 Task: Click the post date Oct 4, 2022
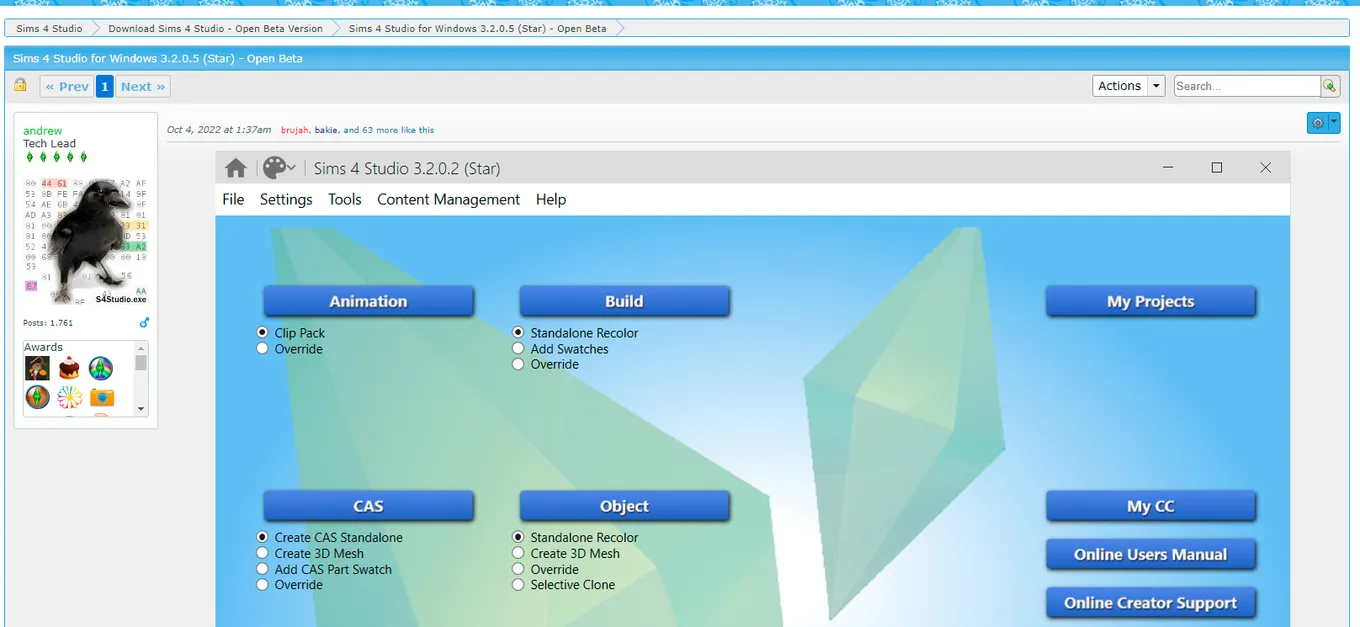coord(219,130)
